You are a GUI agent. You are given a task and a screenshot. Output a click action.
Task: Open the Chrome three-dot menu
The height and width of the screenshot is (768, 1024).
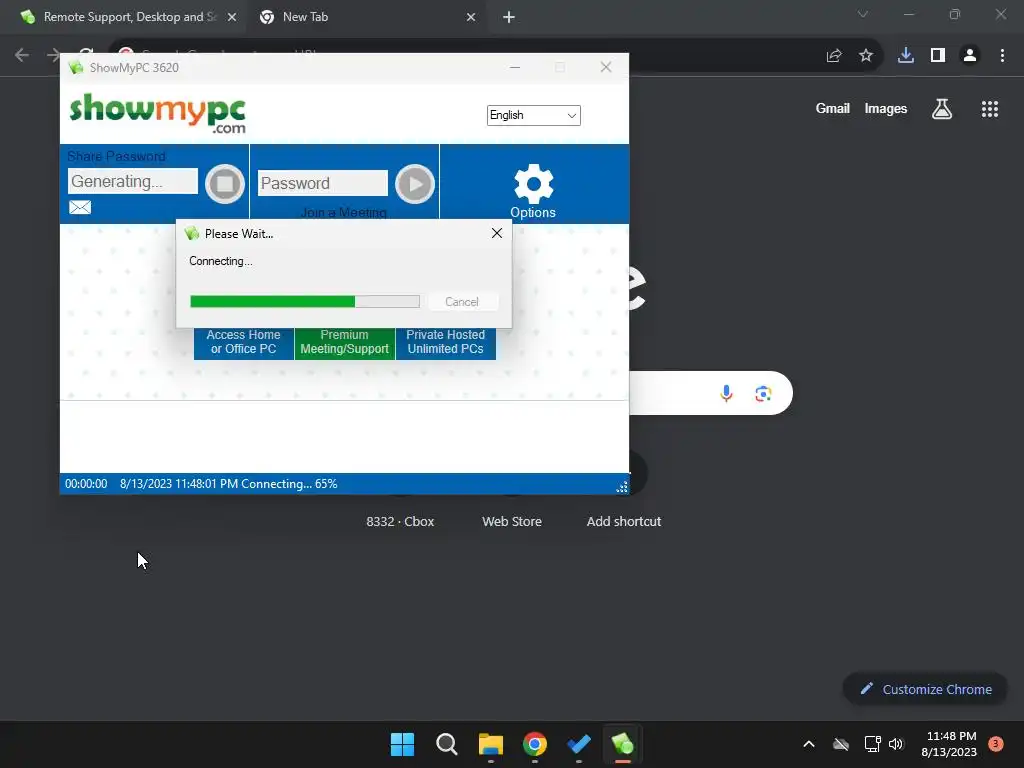click(x=1002, y=56)
